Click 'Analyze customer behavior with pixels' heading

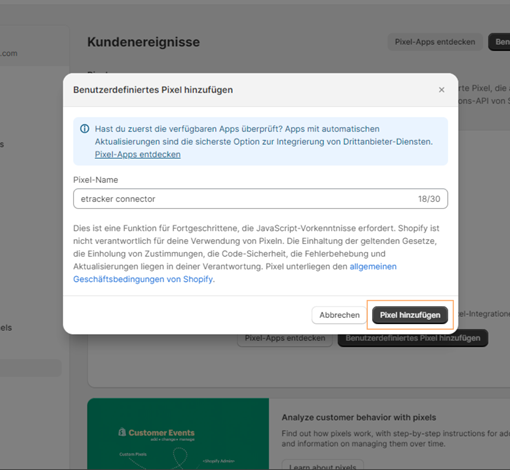click(359, 417)
